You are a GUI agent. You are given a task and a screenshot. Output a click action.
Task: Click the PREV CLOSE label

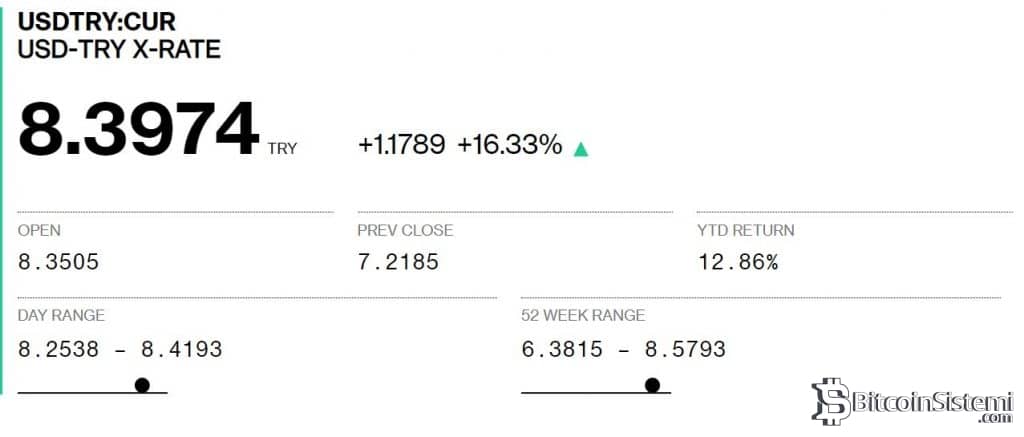click(x=405, y=230)
